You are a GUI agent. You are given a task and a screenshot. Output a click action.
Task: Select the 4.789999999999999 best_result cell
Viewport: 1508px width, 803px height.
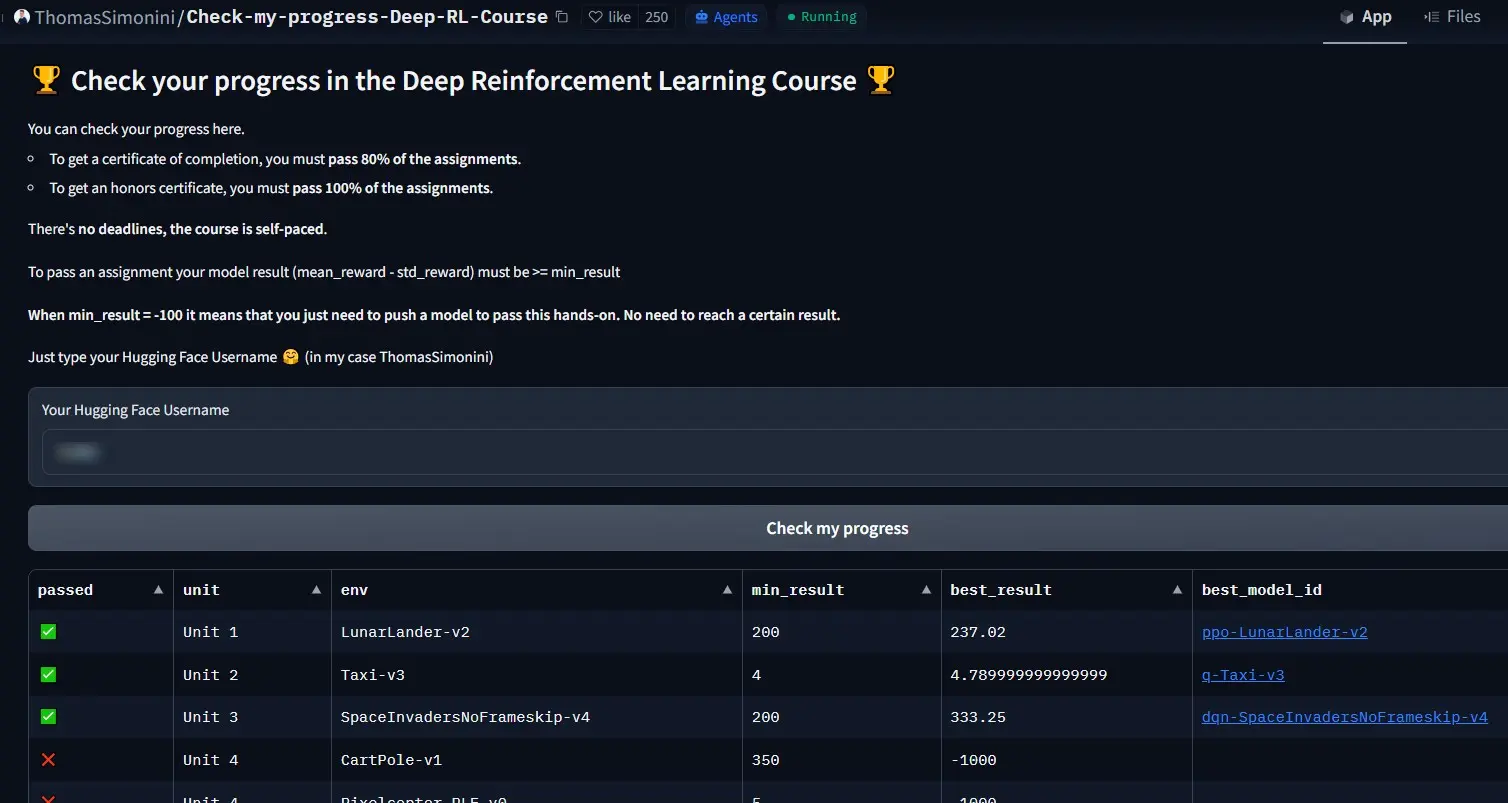pos(1067,675)
